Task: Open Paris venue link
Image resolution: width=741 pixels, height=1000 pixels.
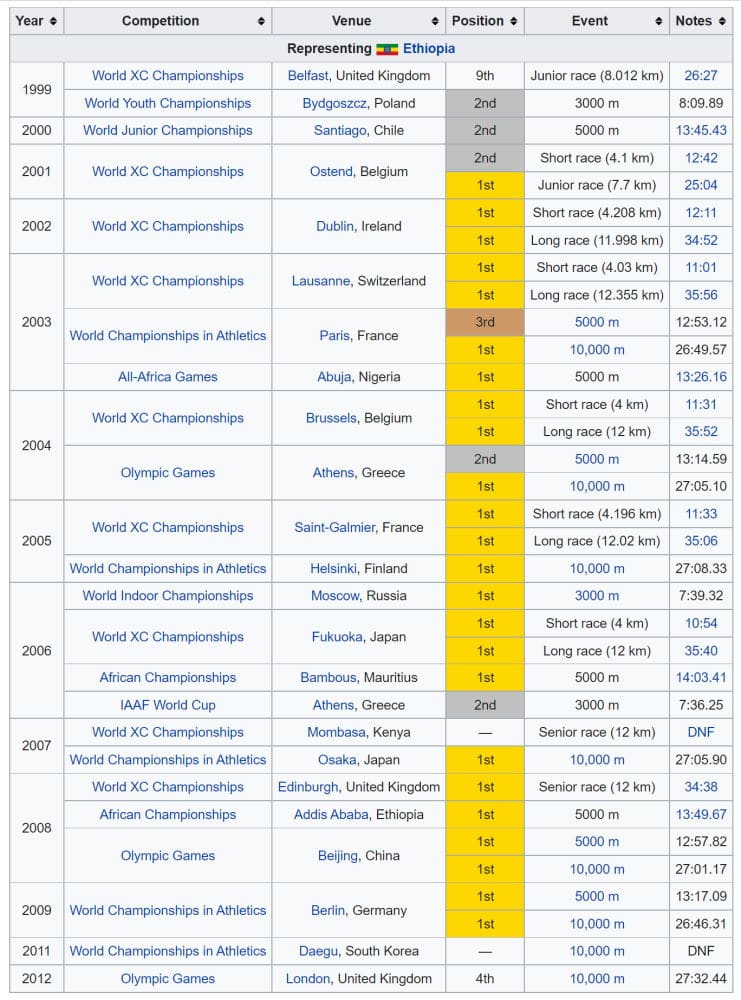Action: [x=335, y=335]
